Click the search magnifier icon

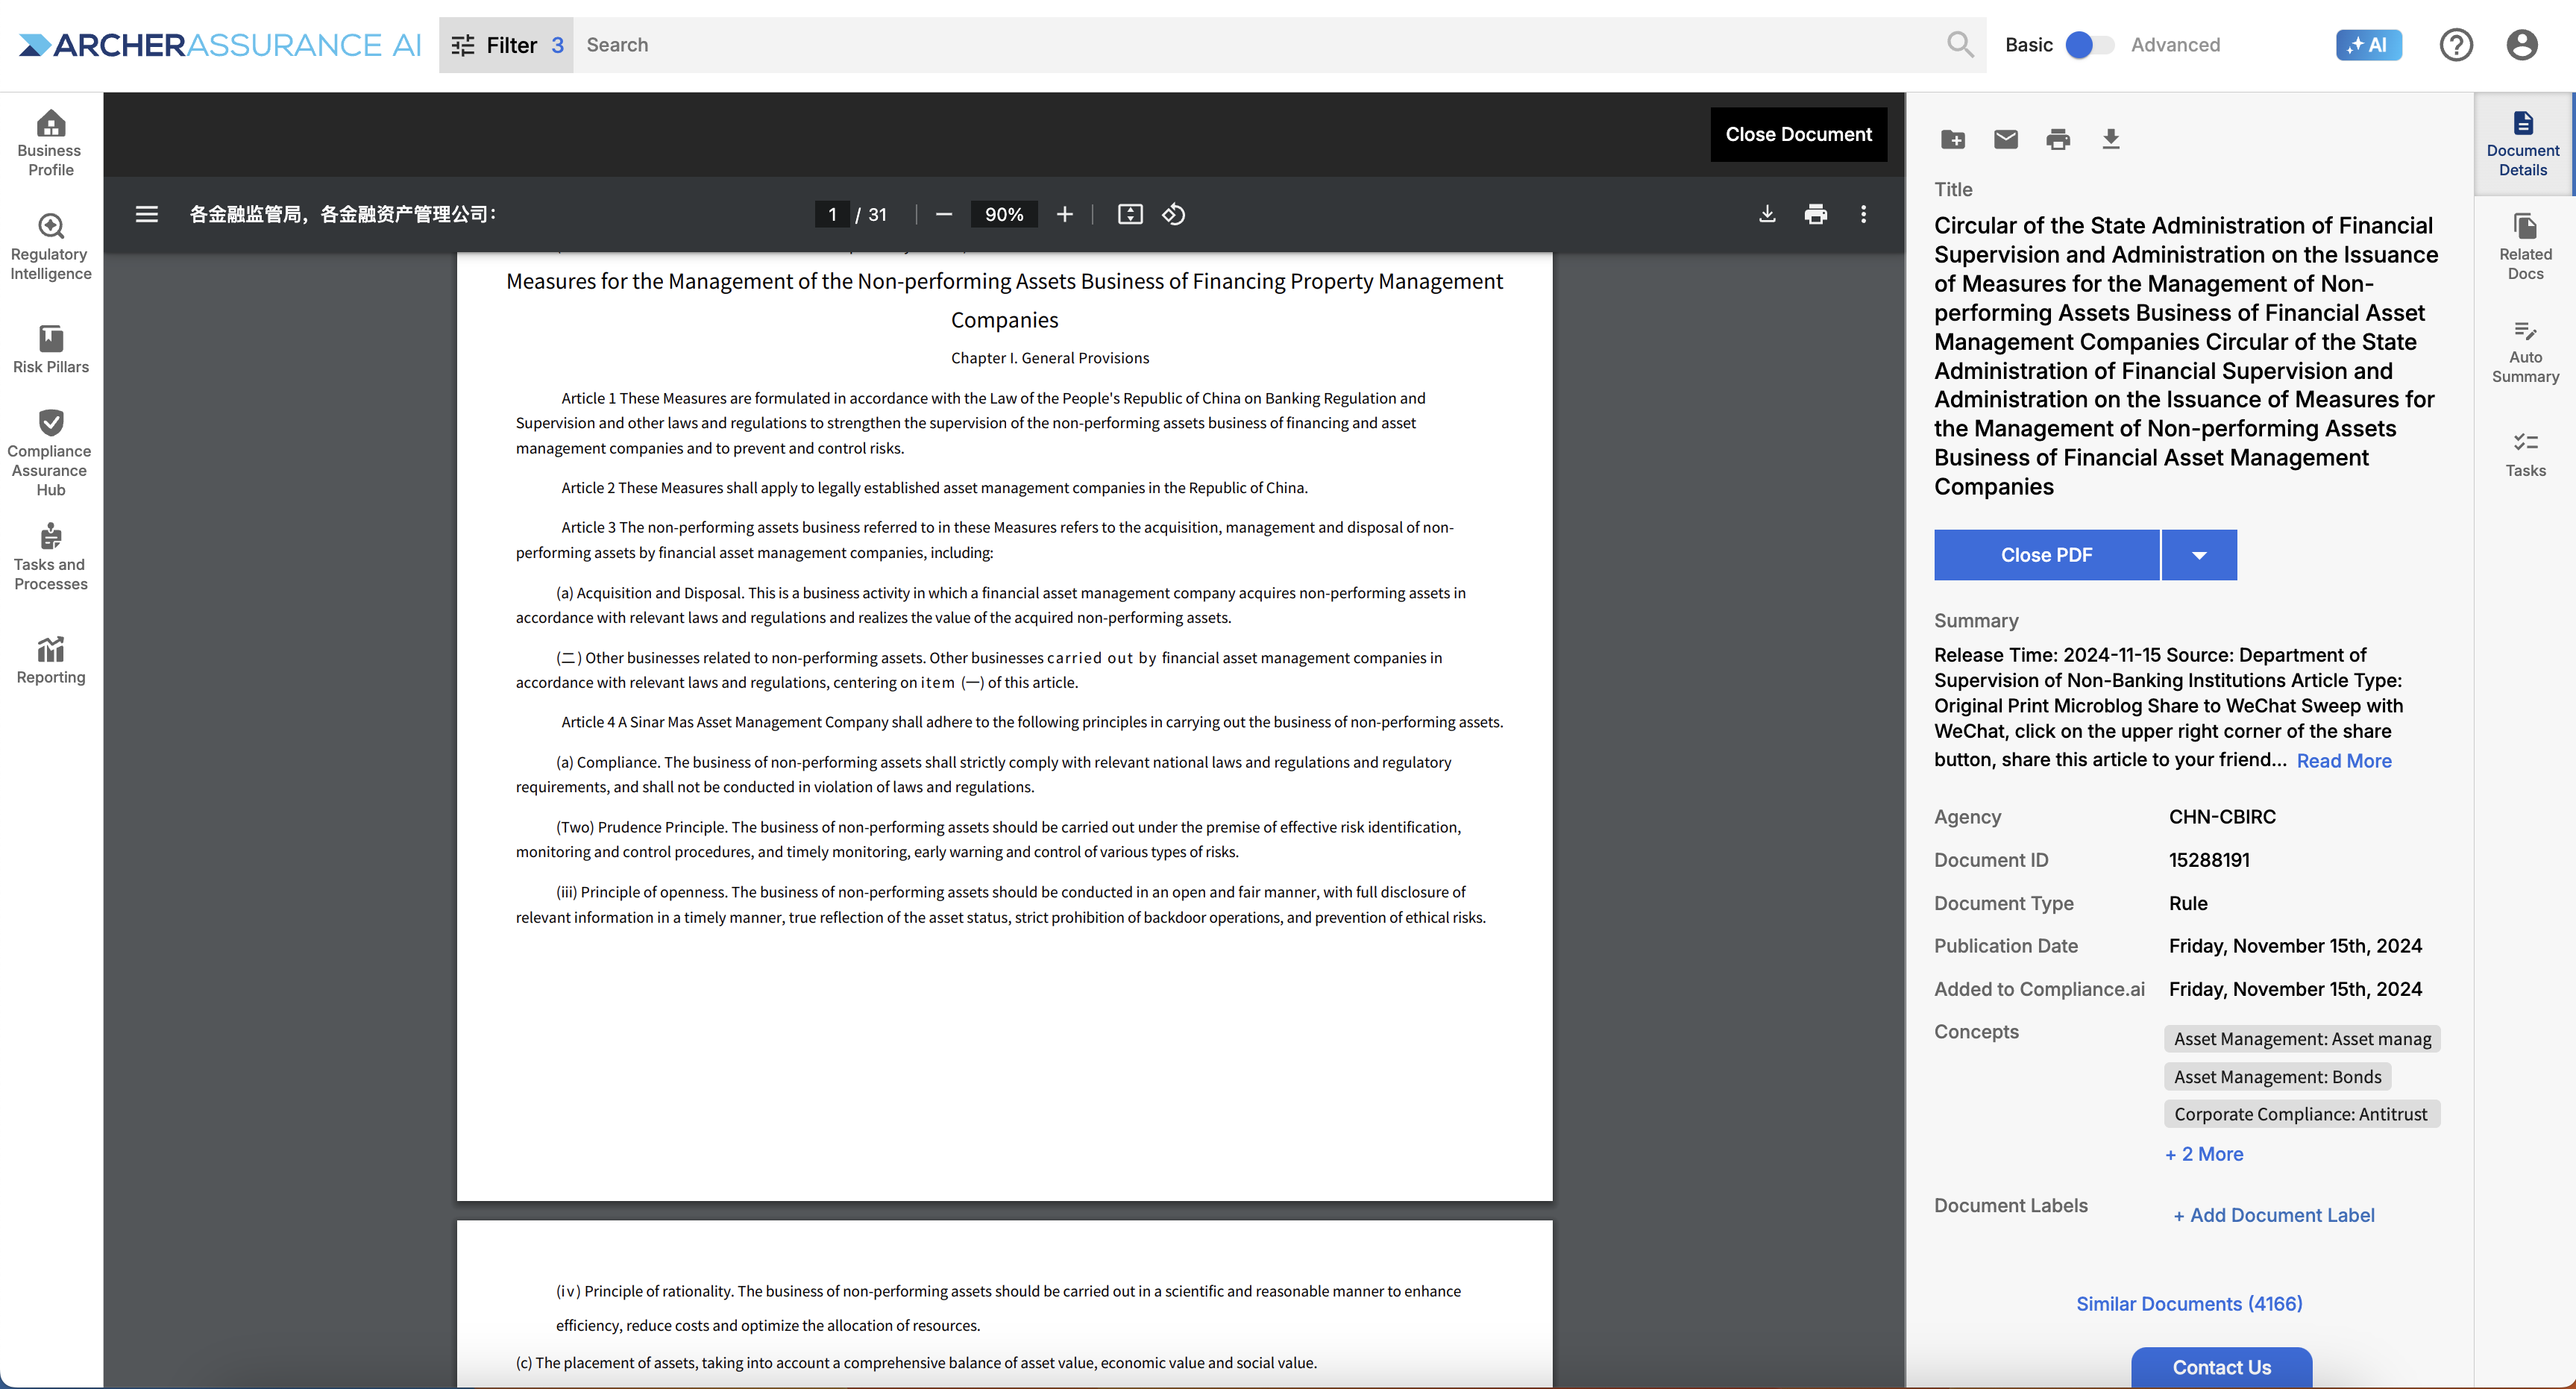pyautogui.click(x=1959, y=44)
